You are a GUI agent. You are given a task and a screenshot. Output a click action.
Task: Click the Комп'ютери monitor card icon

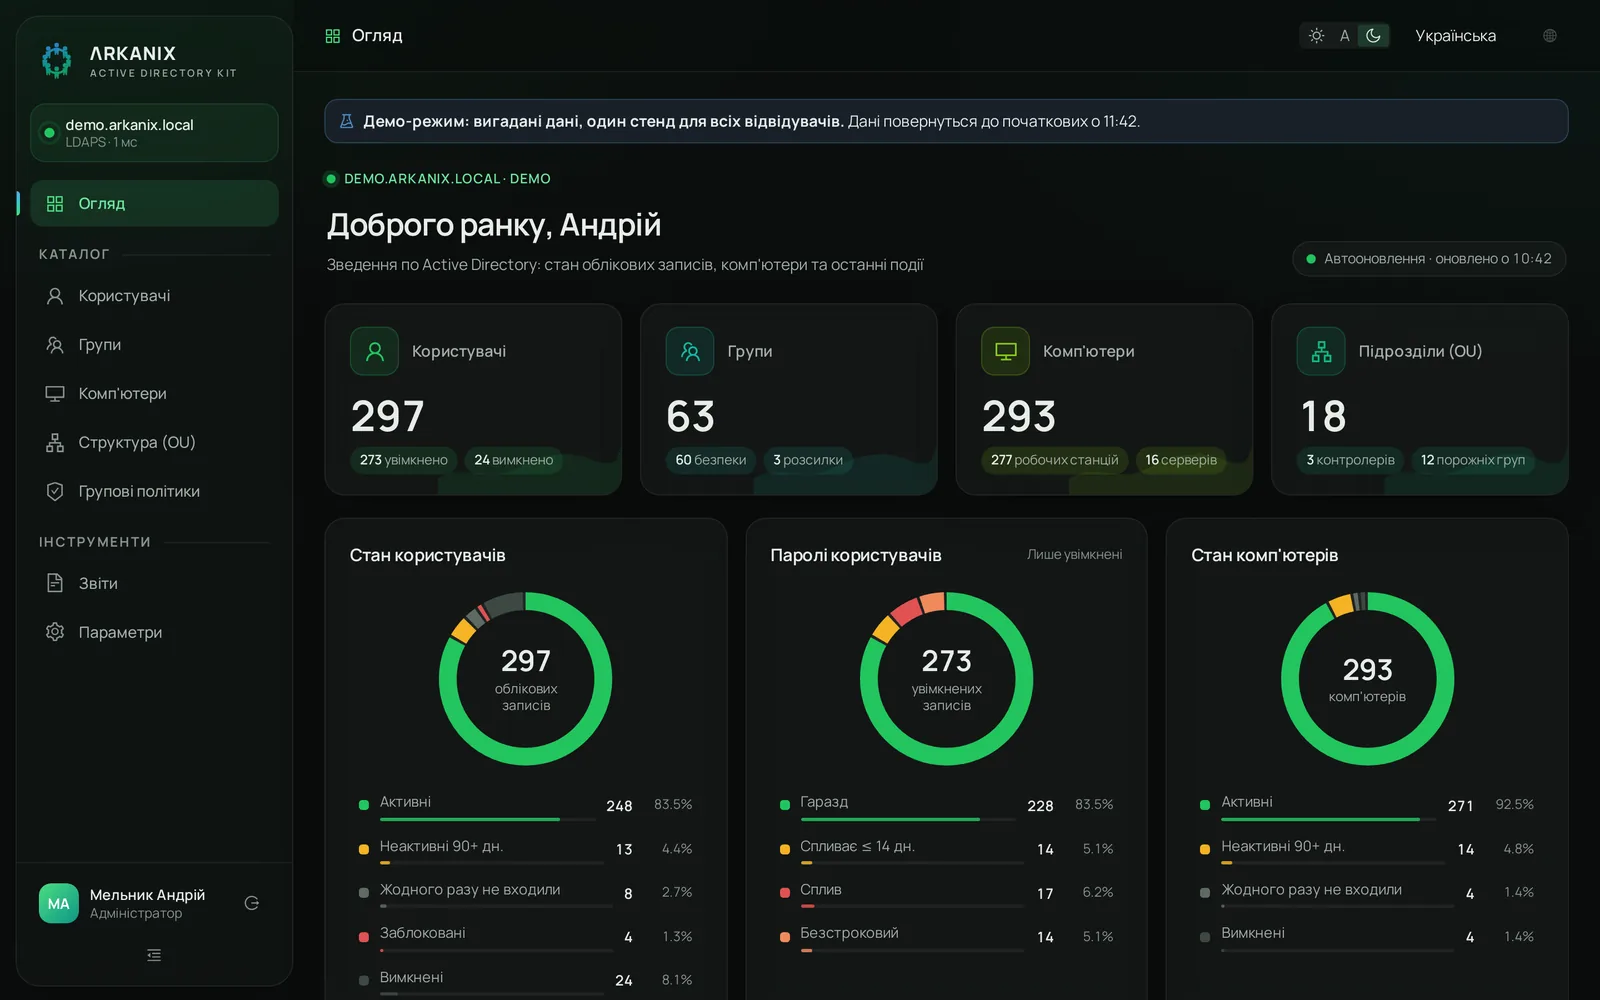coord(1006,351)
